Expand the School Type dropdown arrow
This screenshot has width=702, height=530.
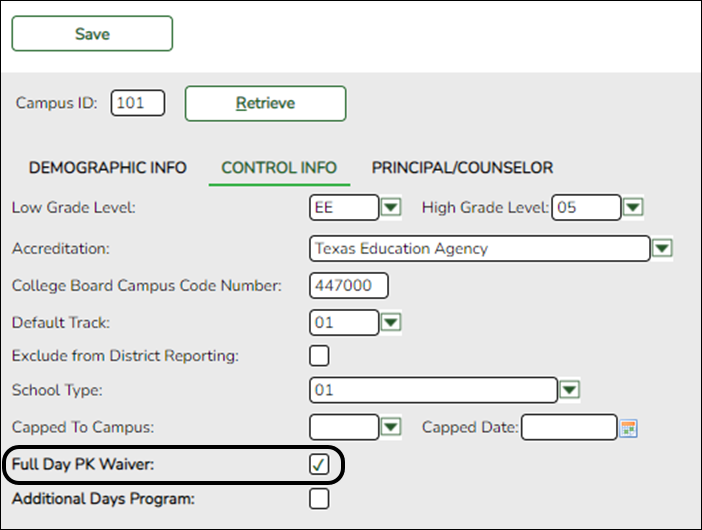569,390
